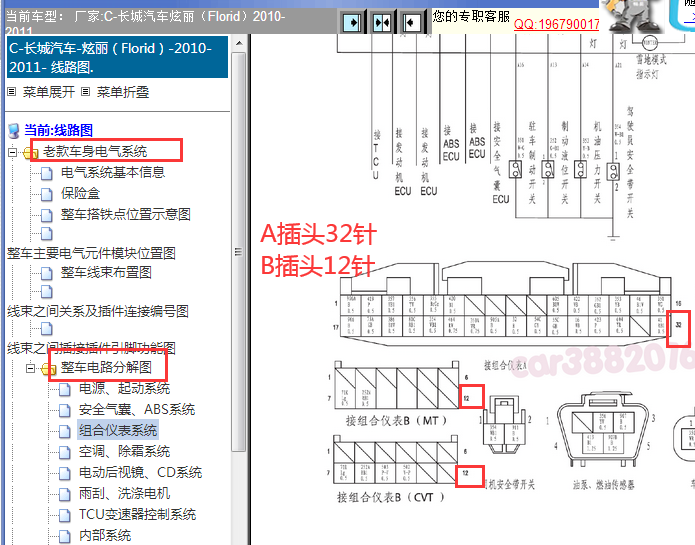Click the blue C-长城汽车-炫丽 title banner
Screen dimensions: 695x545
point(117,58)
